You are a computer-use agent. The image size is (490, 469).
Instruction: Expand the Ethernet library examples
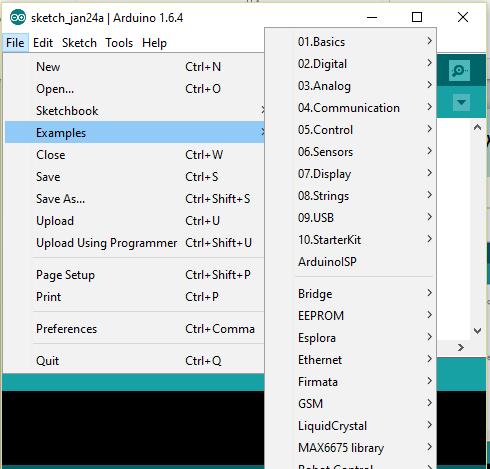click(351, 360)
